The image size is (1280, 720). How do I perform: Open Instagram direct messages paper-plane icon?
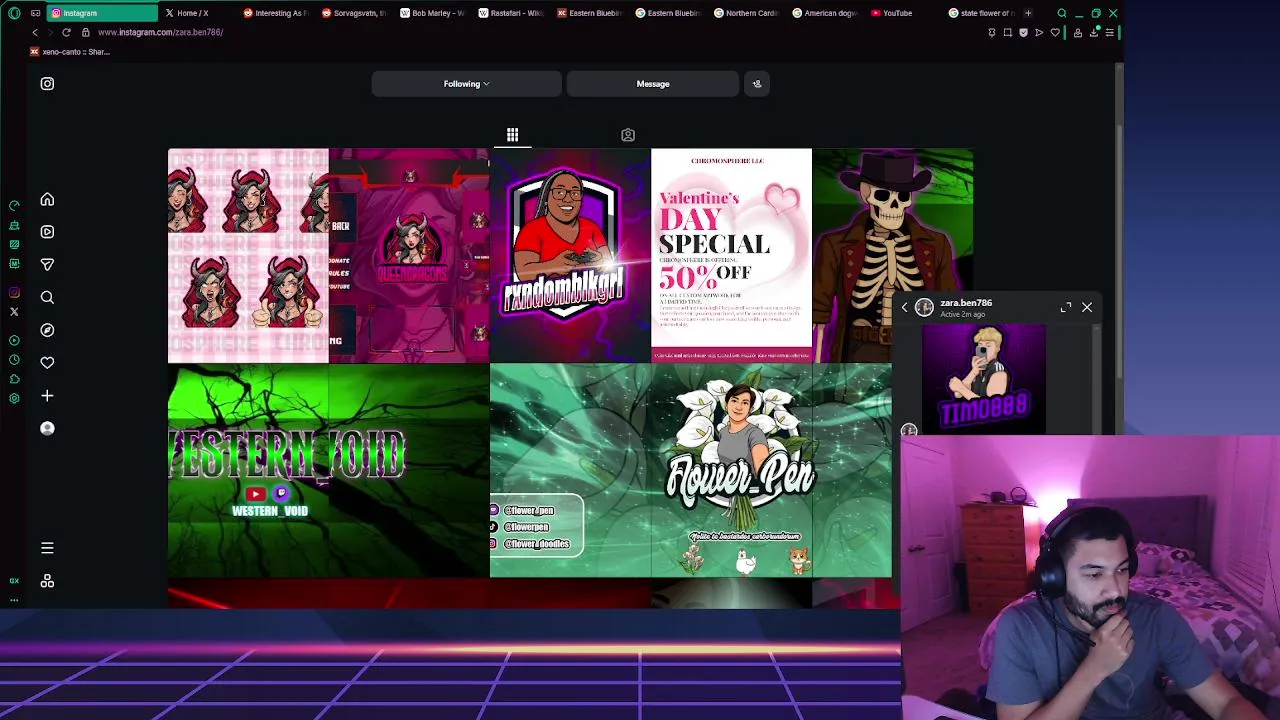coord(47,264)
